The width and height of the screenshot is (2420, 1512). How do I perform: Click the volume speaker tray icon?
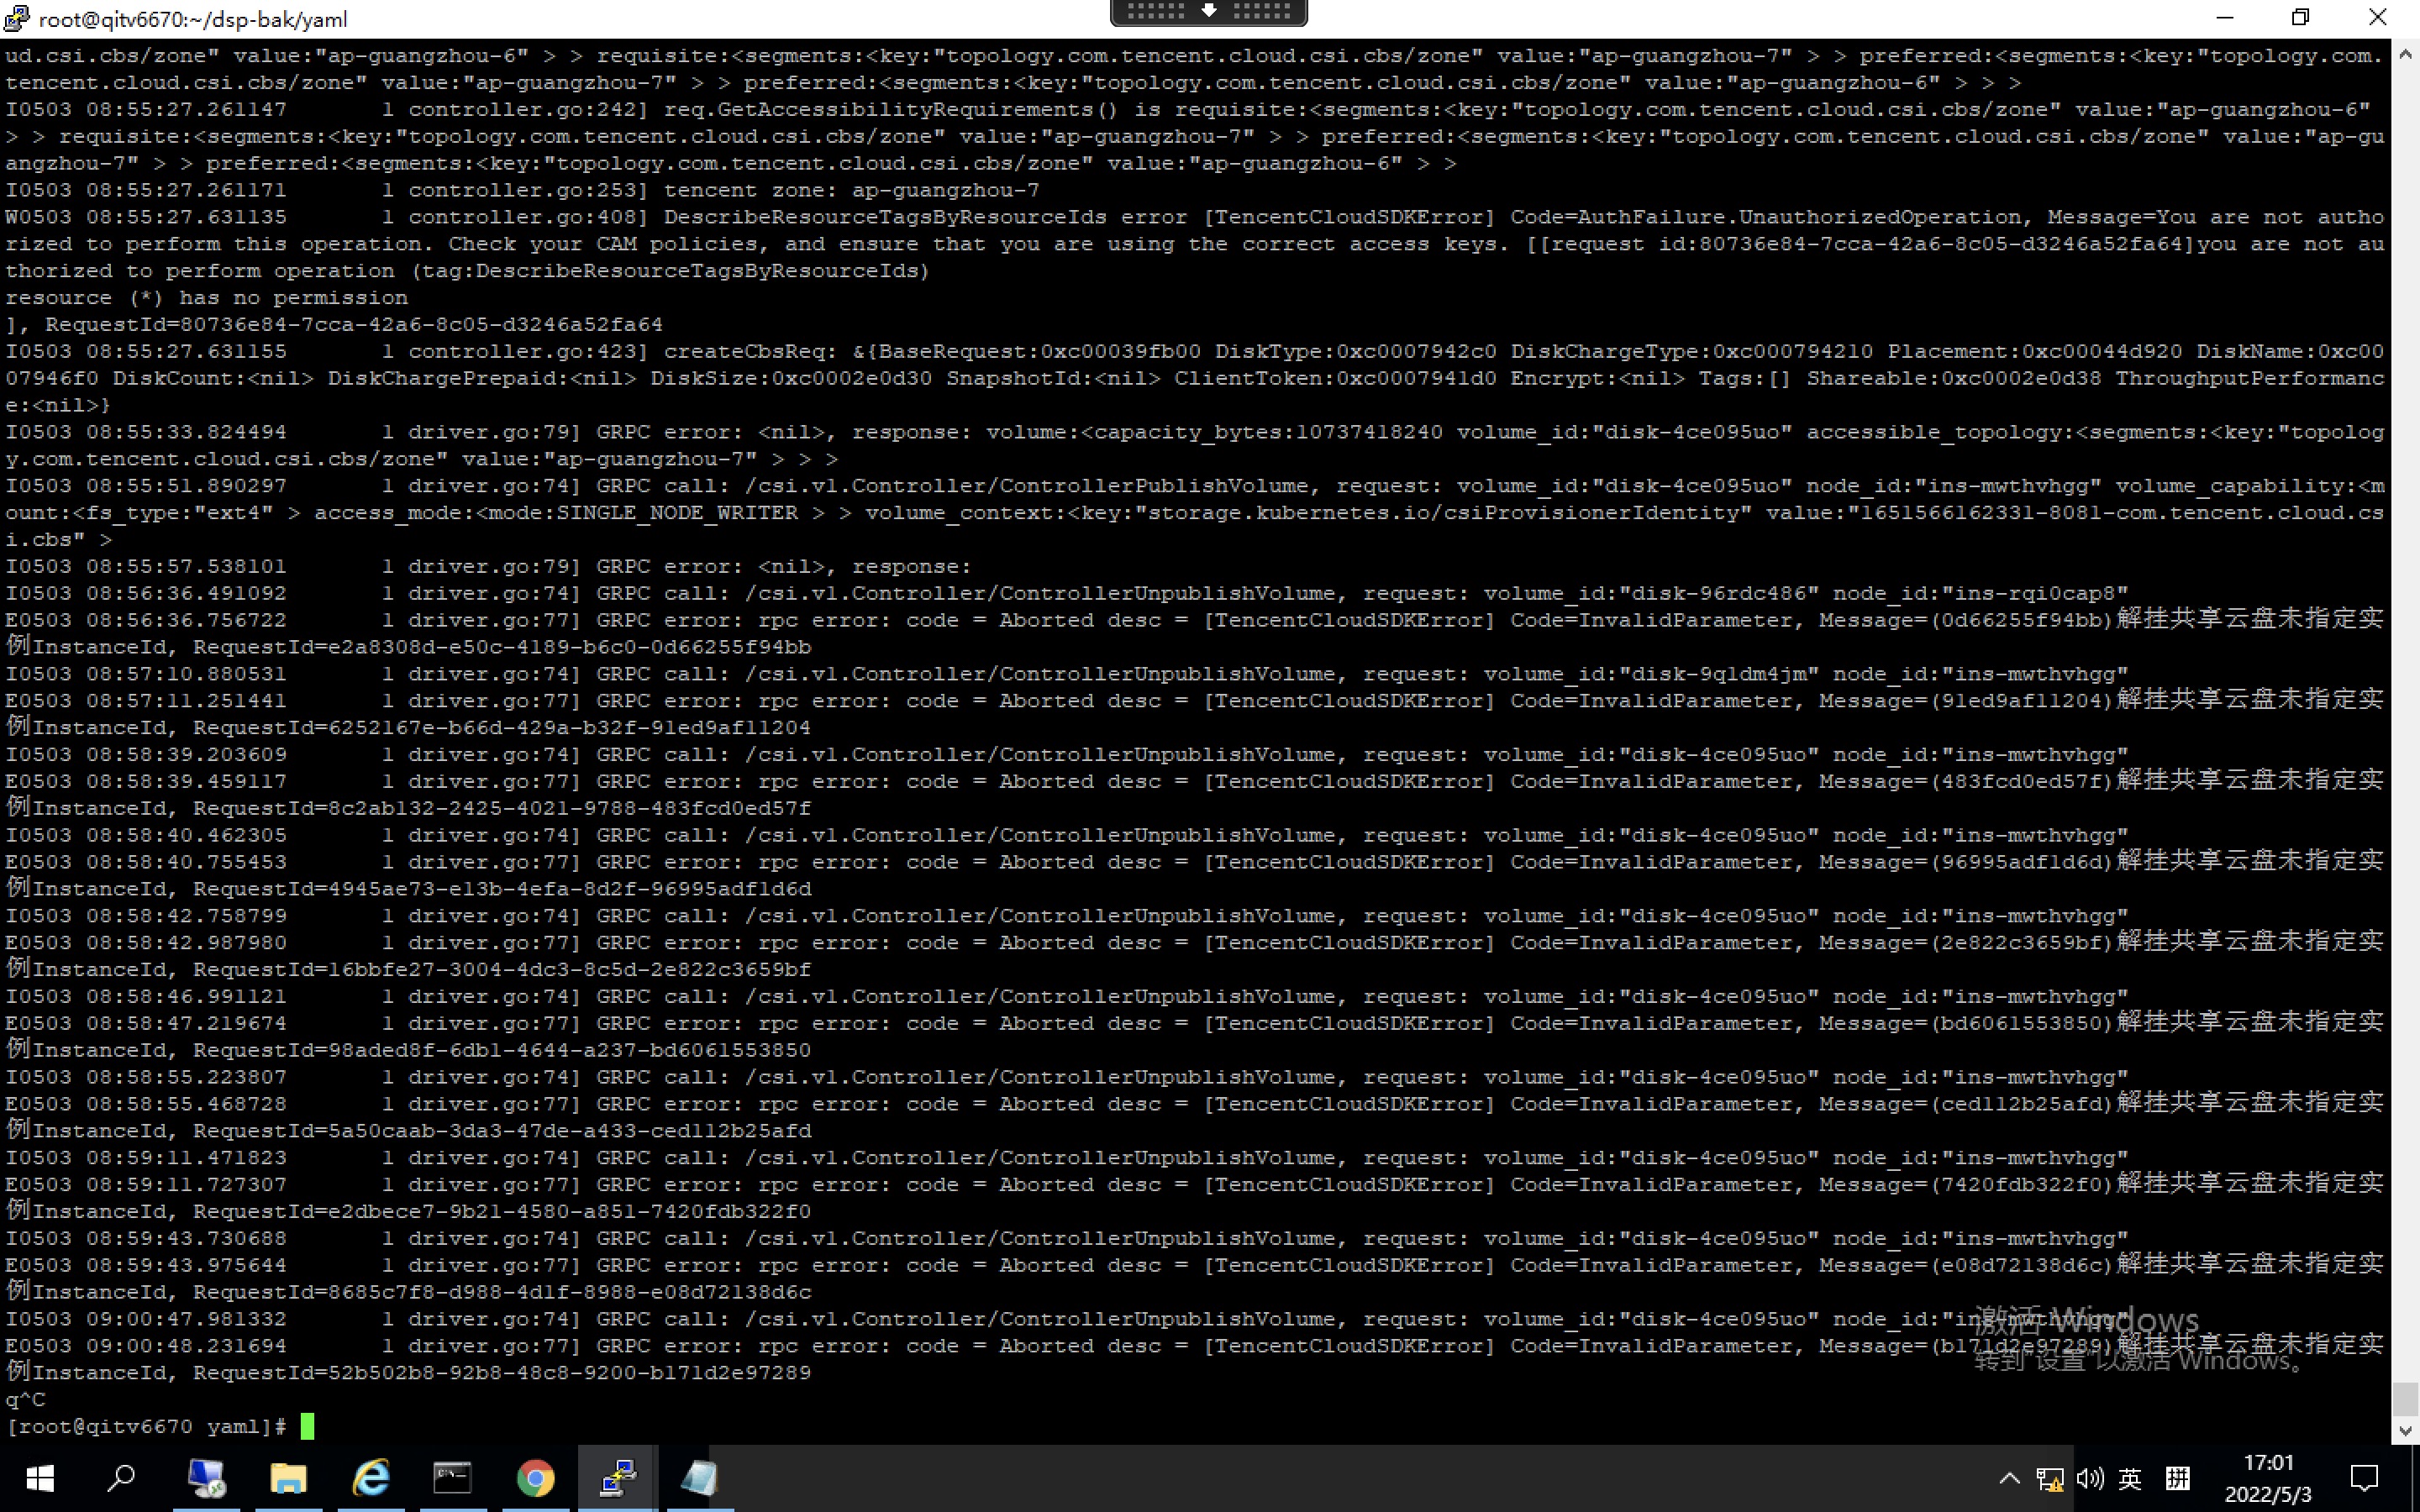(x=2089, y=1479)
